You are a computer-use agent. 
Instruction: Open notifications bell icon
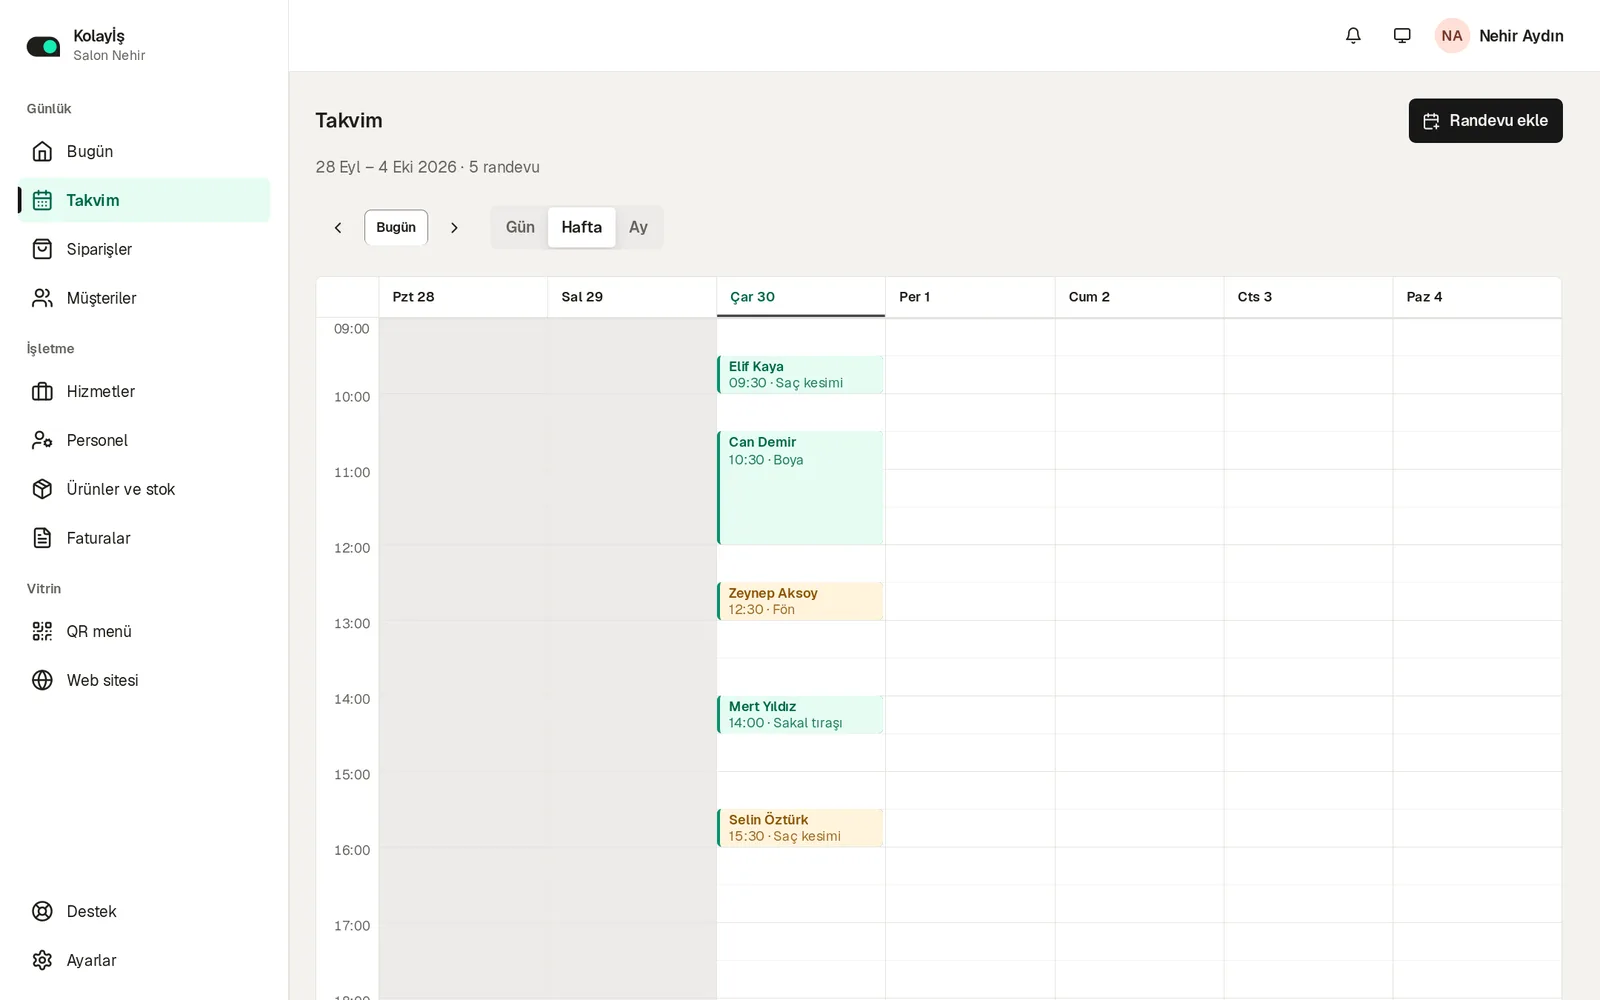tap(1353, 36)
